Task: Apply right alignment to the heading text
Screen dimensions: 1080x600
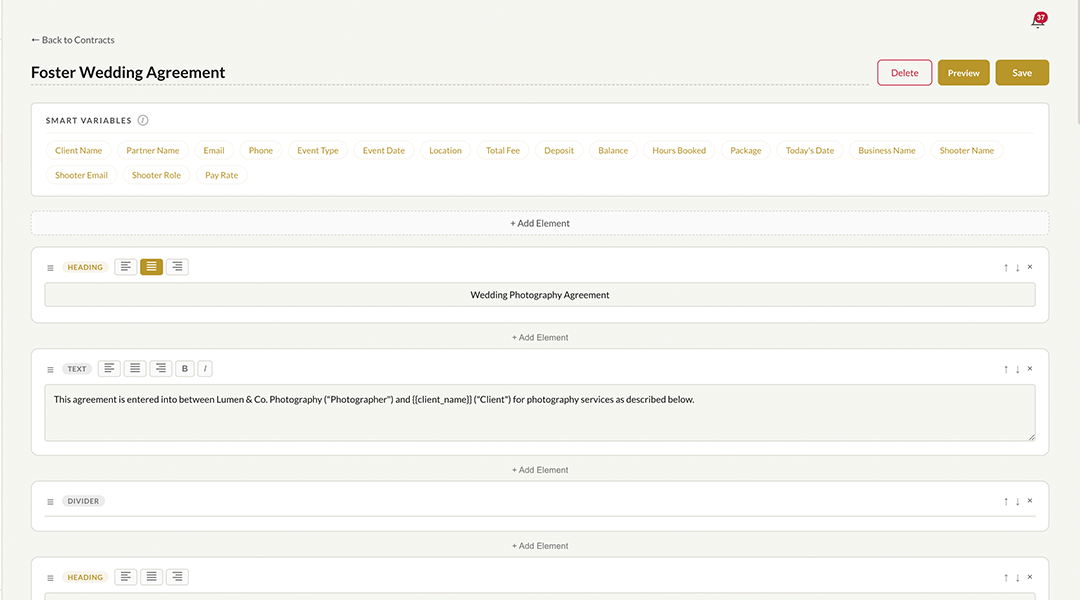Action: pos(177,267)
